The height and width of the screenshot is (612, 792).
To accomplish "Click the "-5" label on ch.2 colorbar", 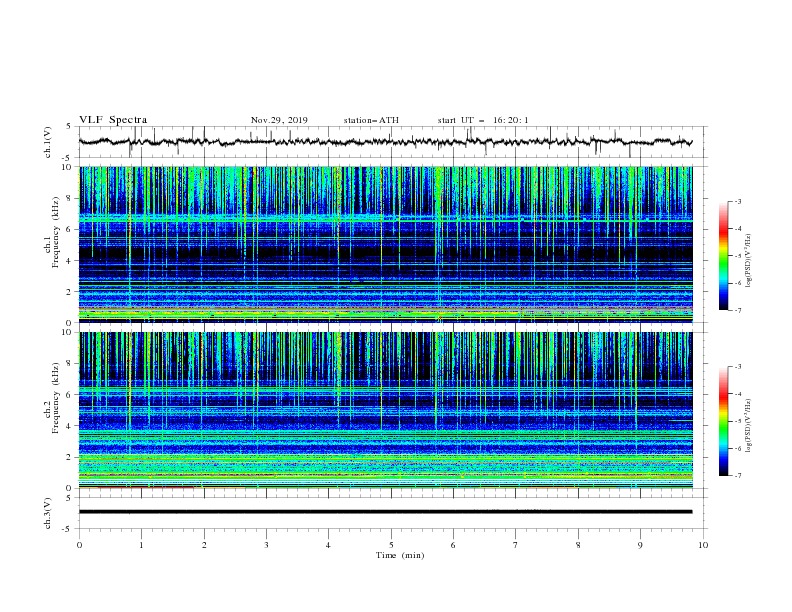I will (738, 421).
